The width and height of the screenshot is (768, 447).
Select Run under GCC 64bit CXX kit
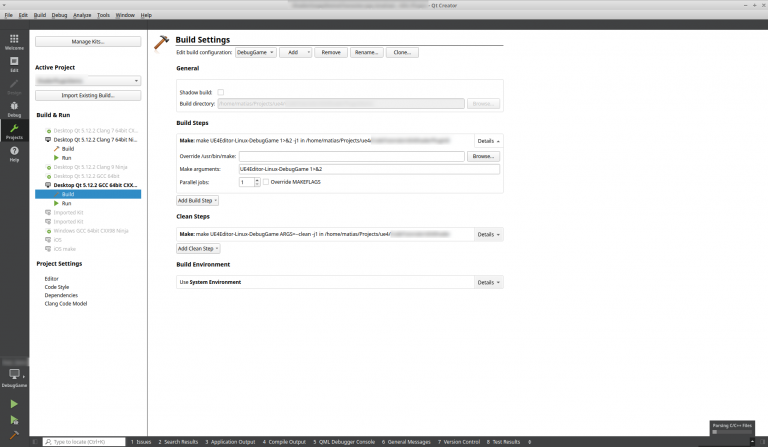(66, 203)
